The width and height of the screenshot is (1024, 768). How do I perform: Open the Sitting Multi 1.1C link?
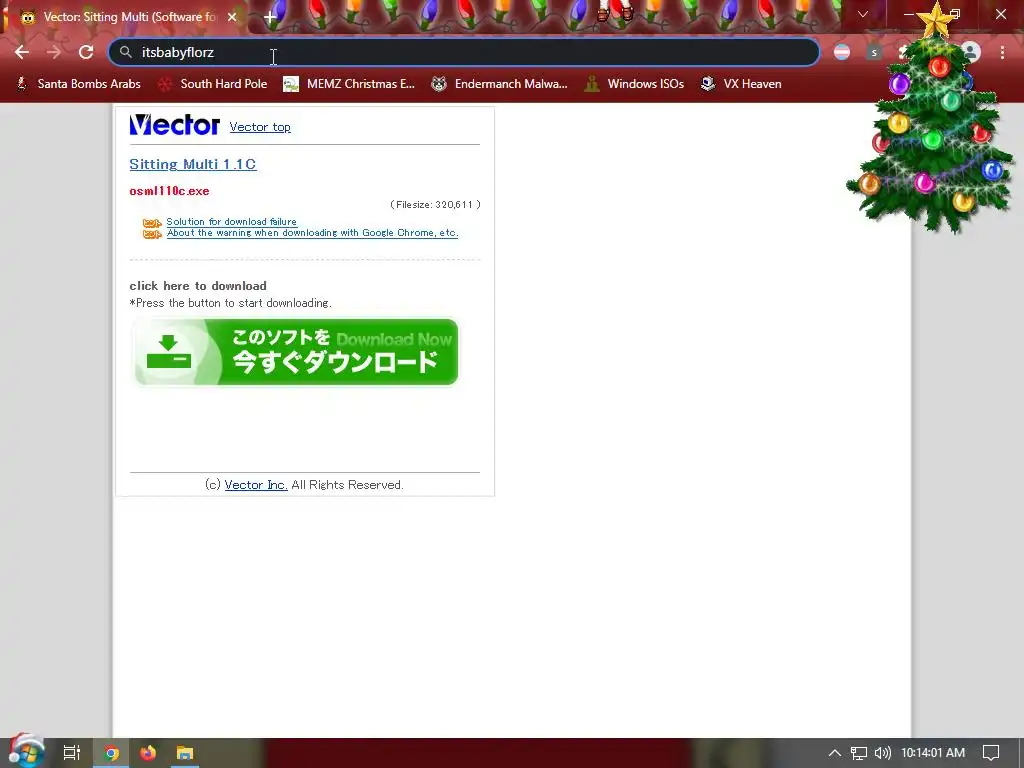pos(193,164)
